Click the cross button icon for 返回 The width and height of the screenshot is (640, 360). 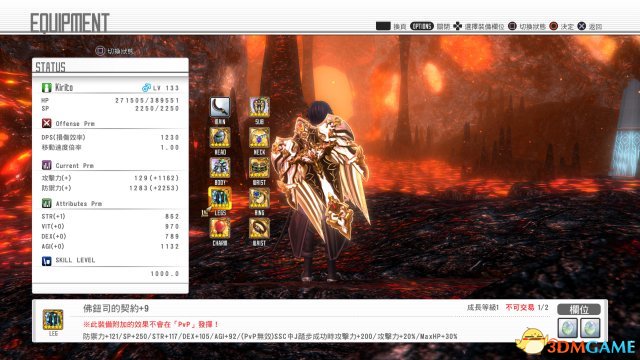(x=582, y=26)
